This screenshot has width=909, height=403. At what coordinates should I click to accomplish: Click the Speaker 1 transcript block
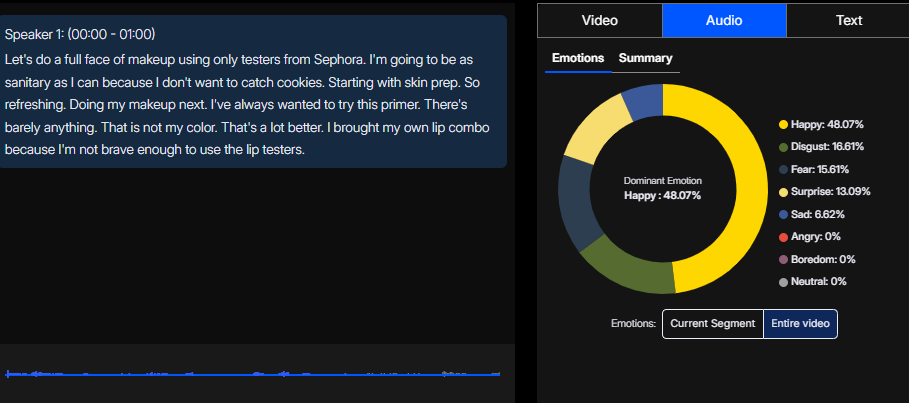tap(253, 92)
